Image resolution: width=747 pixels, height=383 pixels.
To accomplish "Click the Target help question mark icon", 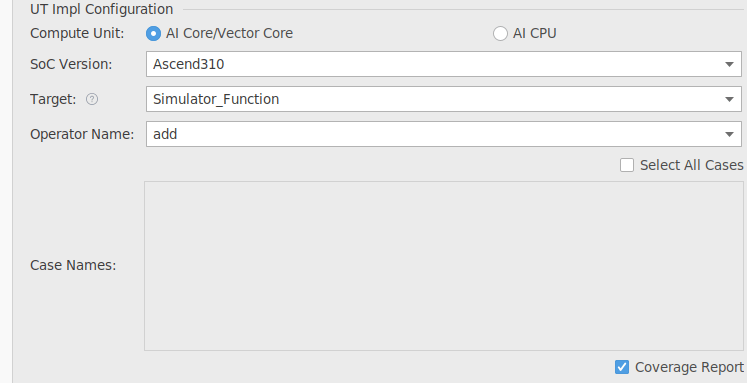I will 92,99.
